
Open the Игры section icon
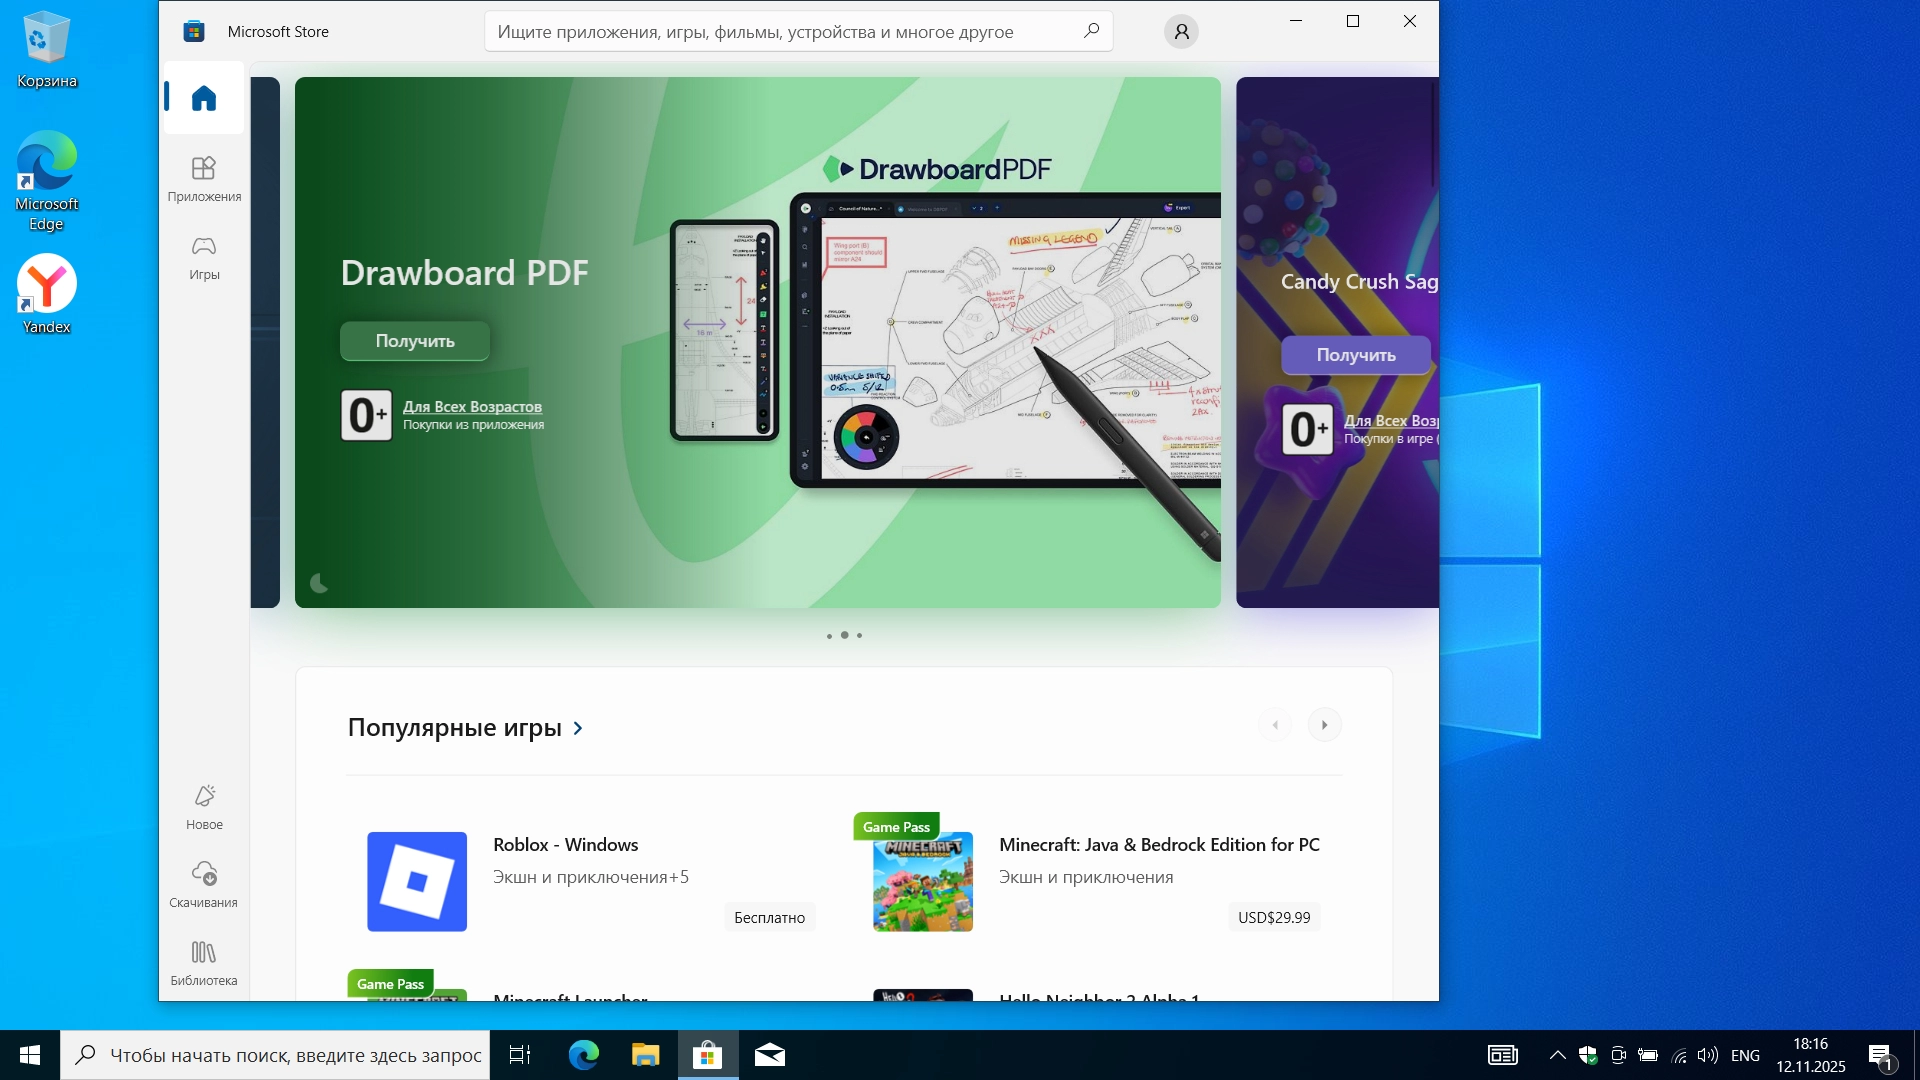pyautogui.click(x=204, y=247)
